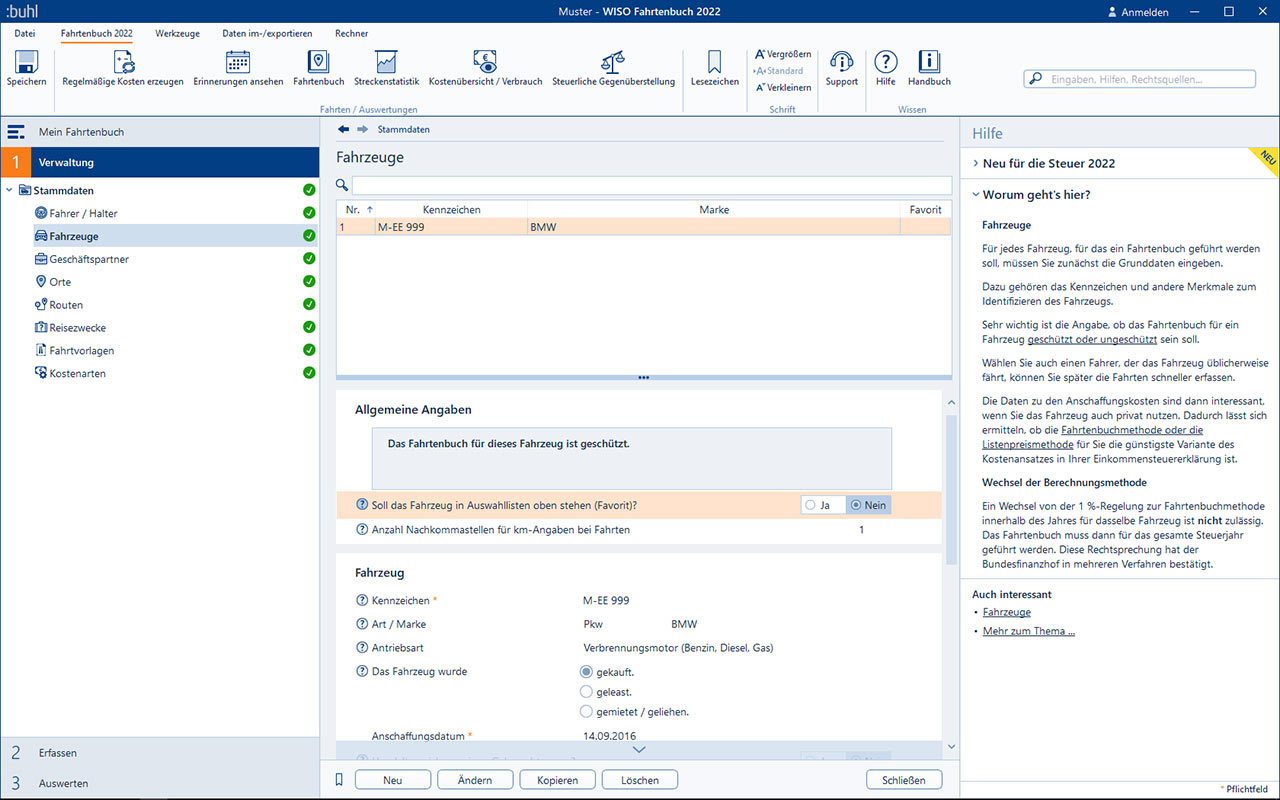Expand the Auswerten navigation section
The width and height of the screenshot is (1280, 800).
click(x=160, y=784)
